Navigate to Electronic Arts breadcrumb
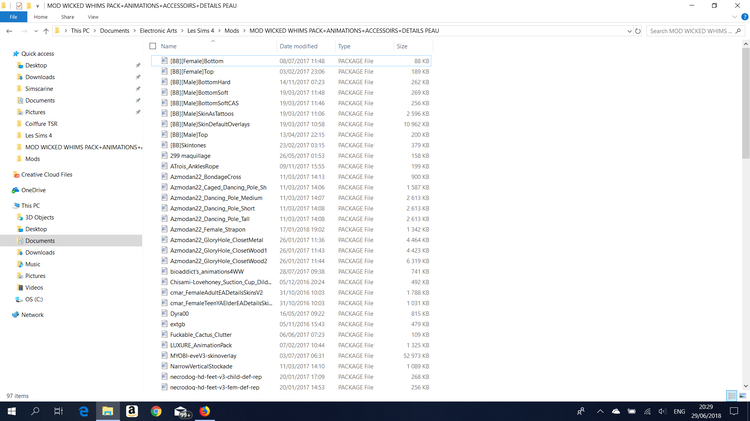Screen dimensions: 750x421 (158, 31)
